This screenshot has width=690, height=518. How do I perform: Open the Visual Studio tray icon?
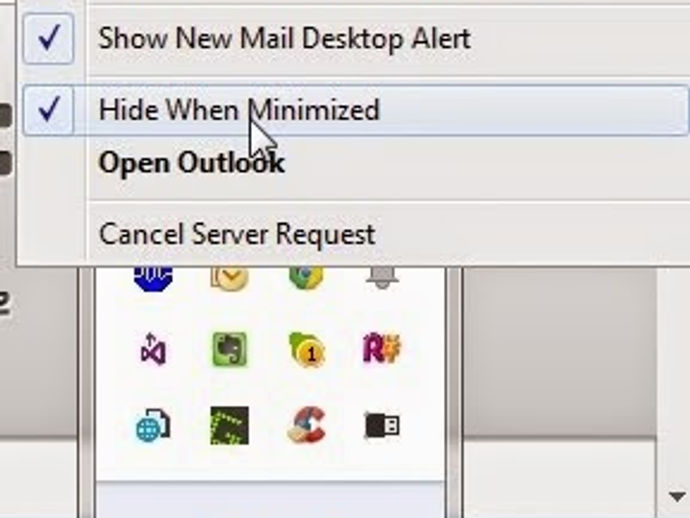(153, 349)
